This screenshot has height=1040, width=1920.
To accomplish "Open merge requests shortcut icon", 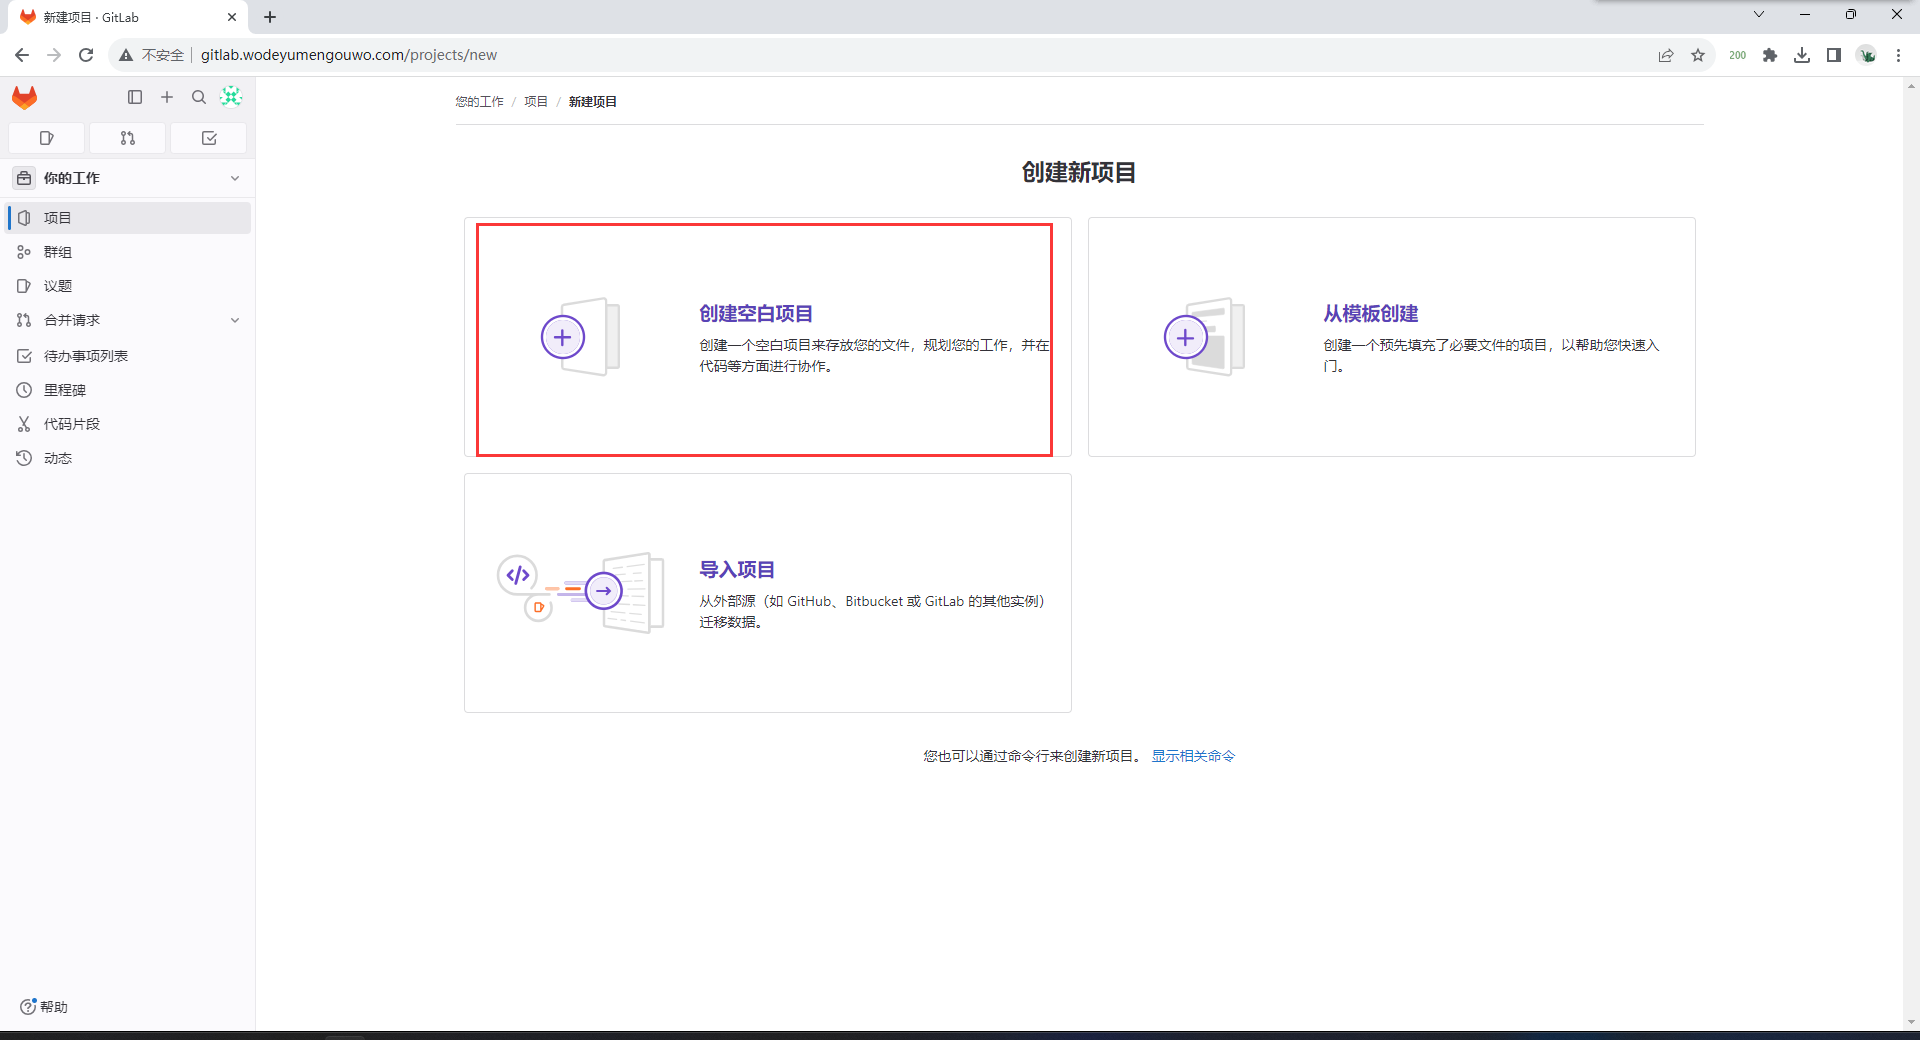I will 127,138.
